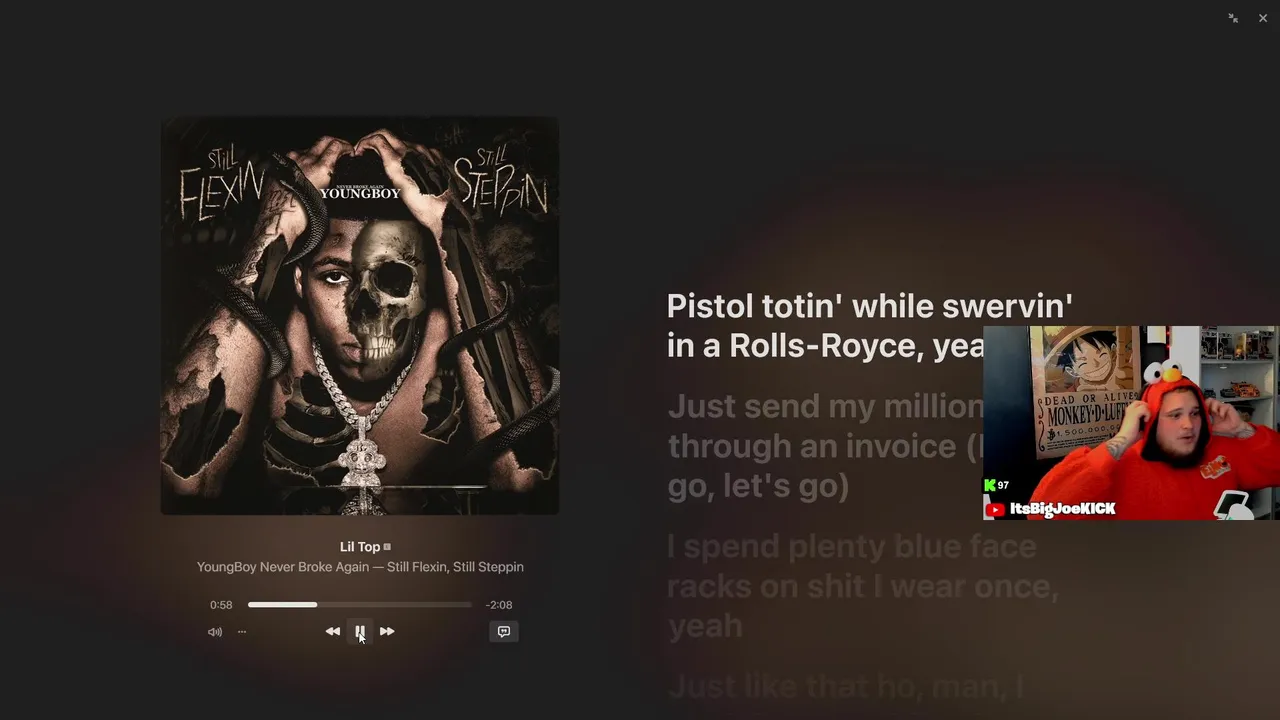Open the more options ellipsis menu
The image size is (1280, 720).
click(x=242, y=632)
